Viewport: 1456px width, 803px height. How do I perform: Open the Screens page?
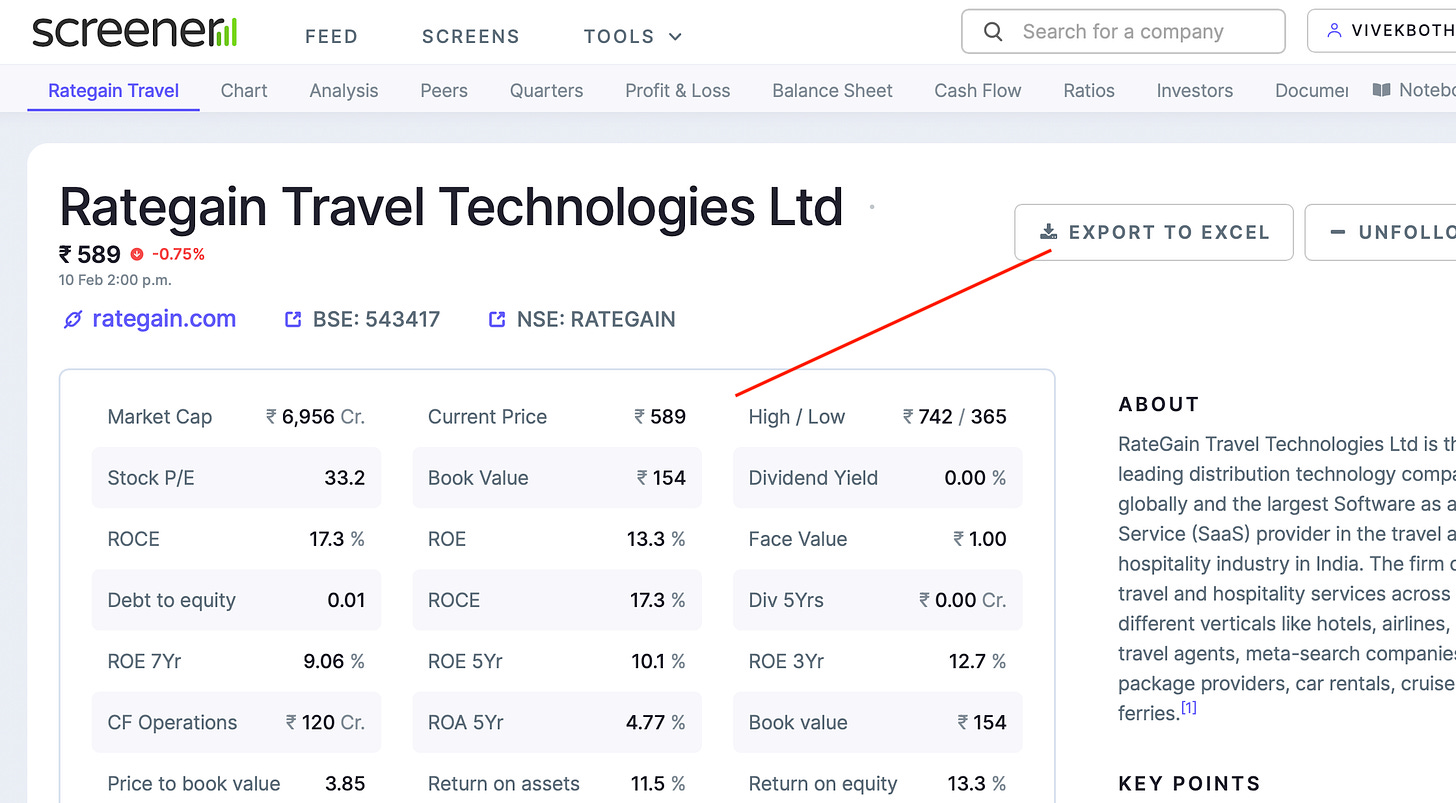pyautogui.click(x=471, y=37)
